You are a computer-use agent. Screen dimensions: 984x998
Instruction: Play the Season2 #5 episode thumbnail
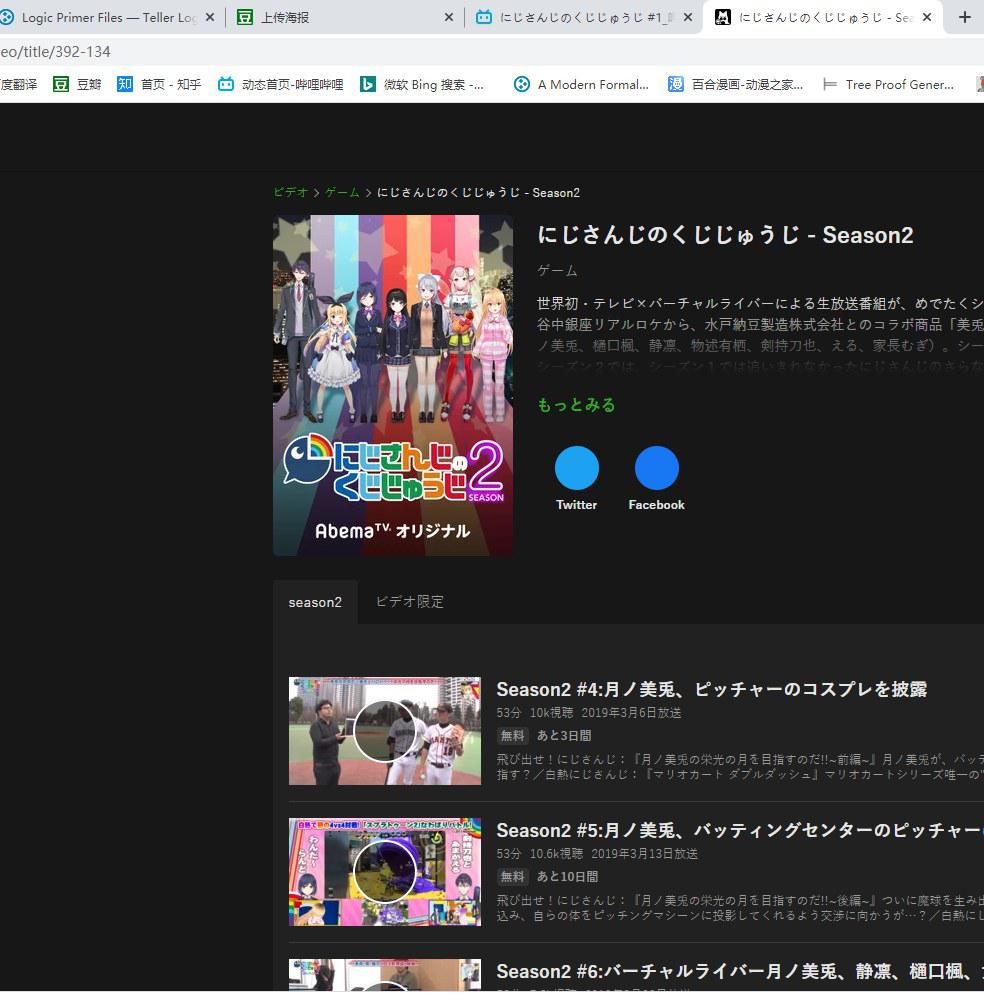(x=385, y=872)
